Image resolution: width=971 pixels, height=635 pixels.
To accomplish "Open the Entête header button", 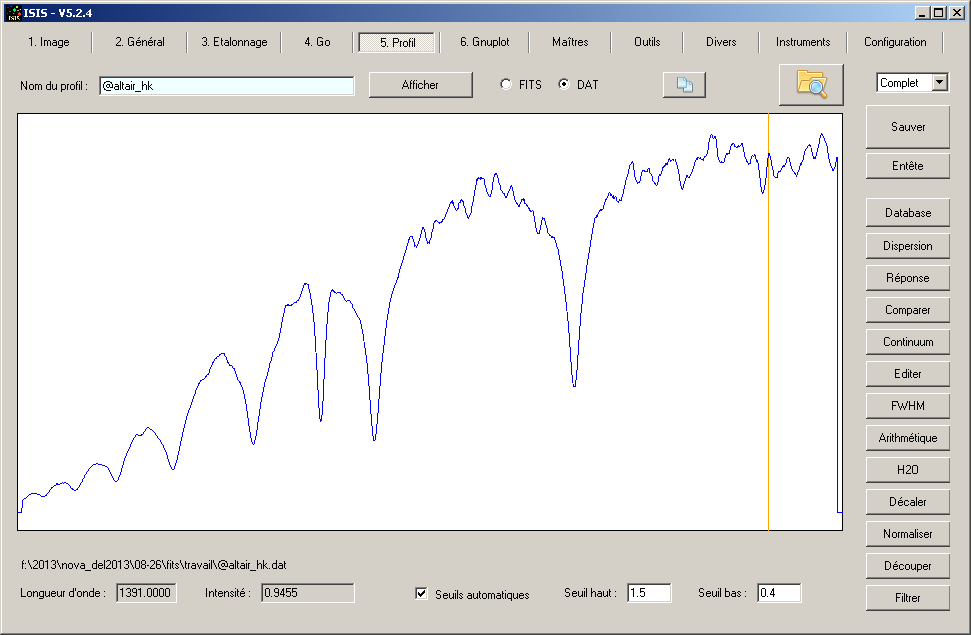I will click(x=907, y=166).
